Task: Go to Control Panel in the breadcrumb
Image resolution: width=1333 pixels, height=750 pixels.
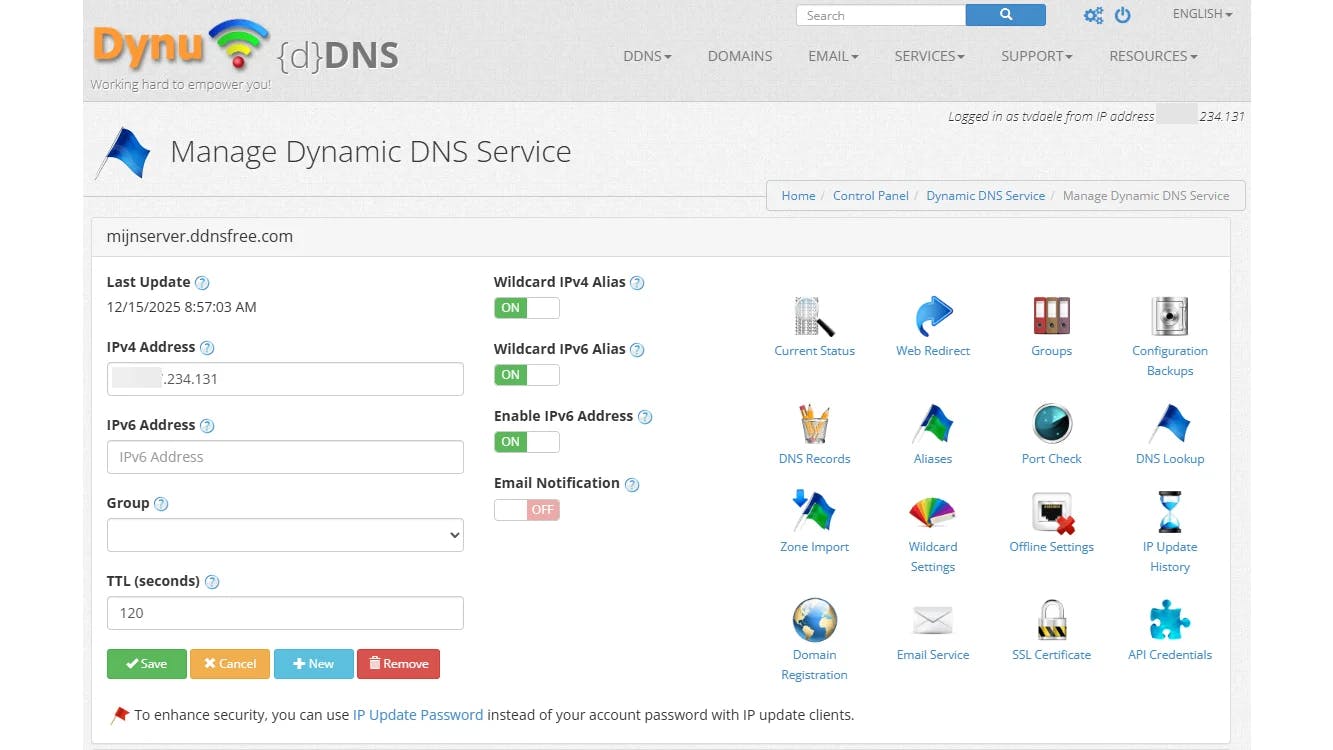Action: coord(871,196)
